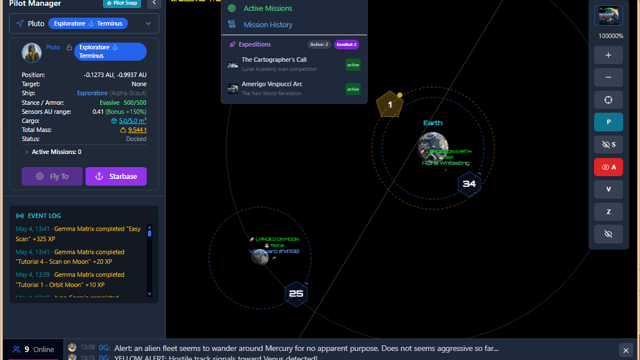Click the Cartographer's Call expedition thumbnail icon
Viewport: 640px width, 360px height.
[233, 65]
